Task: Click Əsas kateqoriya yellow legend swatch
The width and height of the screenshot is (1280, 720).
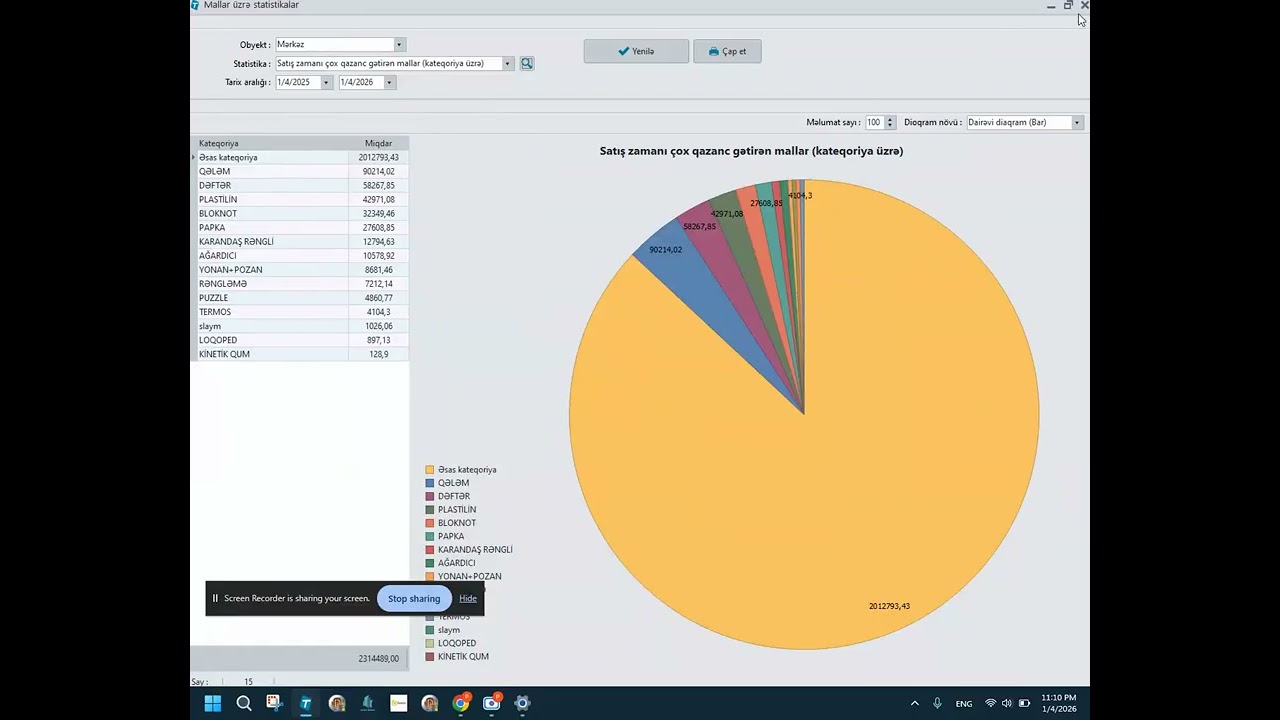Action: tap(430, 469)
